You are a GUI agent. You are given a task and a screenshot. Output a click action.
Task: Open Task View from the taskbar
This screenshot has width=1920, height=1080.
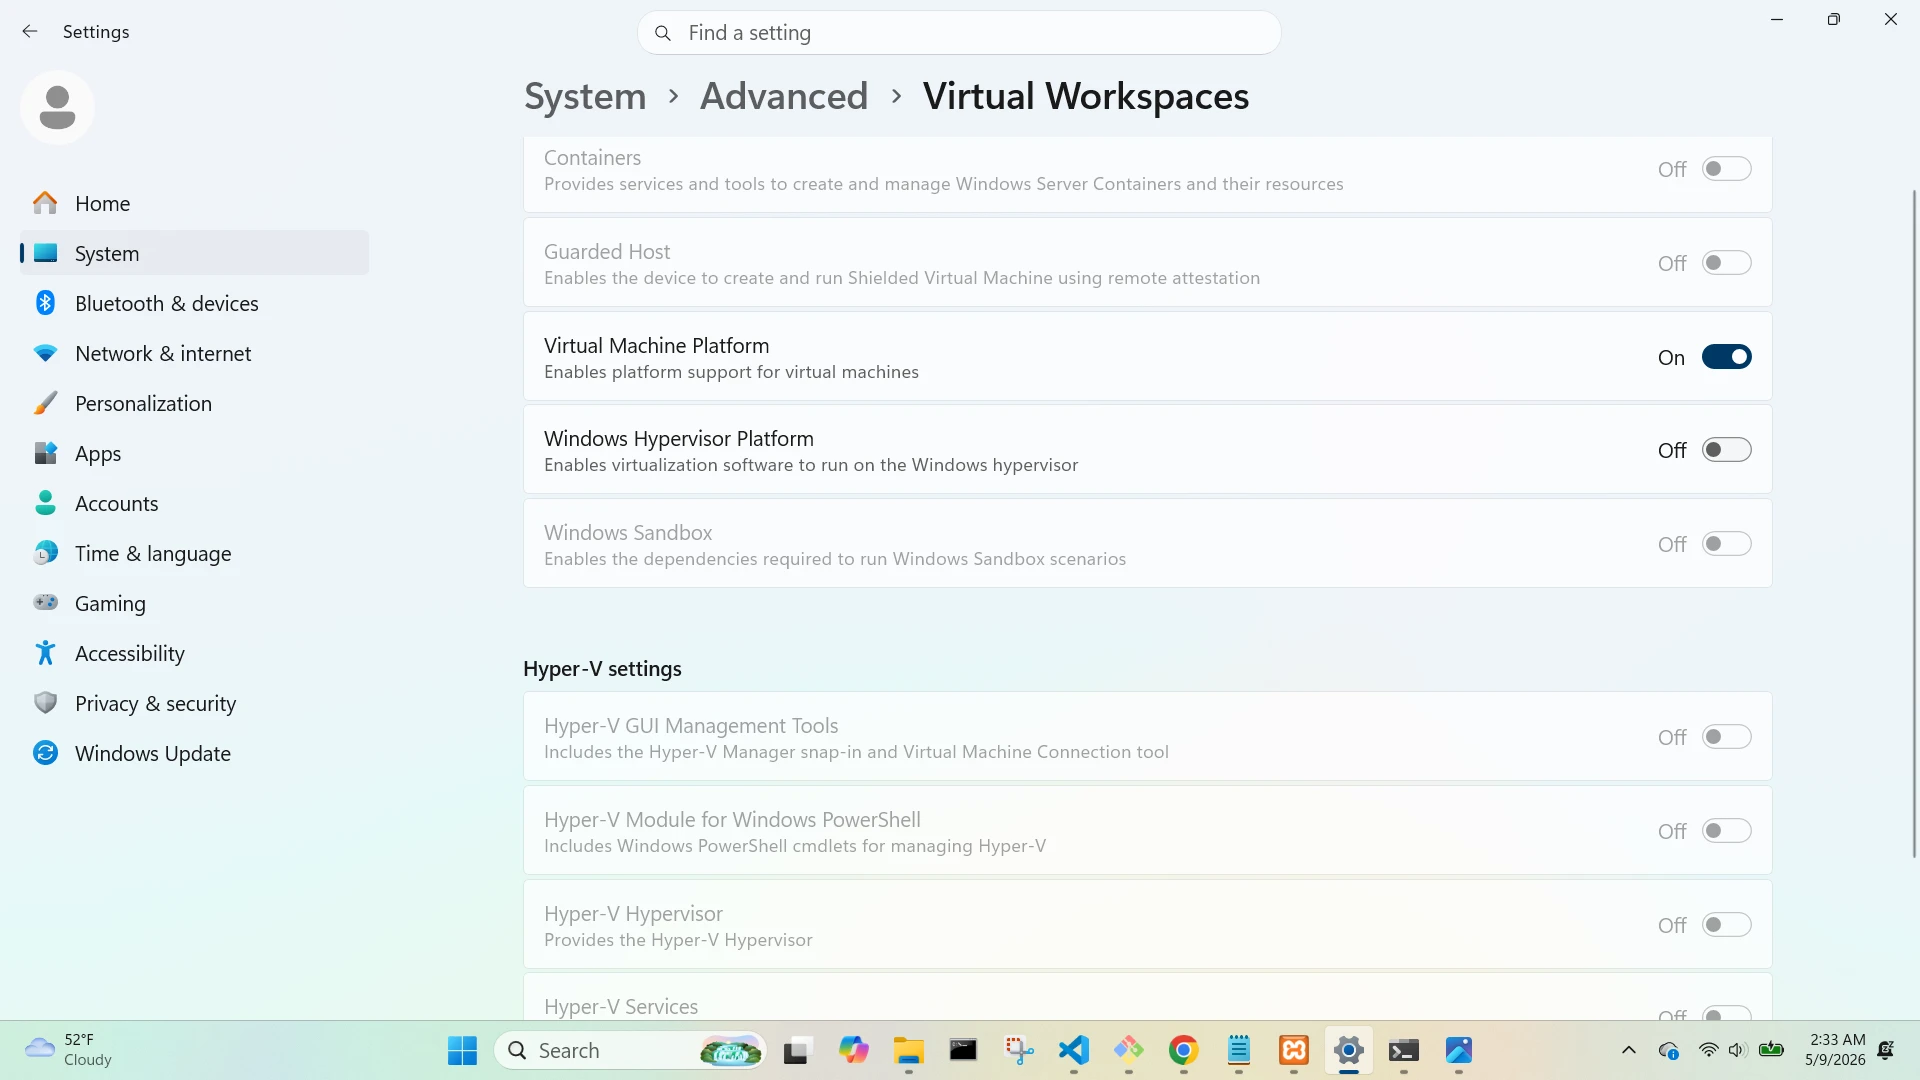tap(796, 1050)
